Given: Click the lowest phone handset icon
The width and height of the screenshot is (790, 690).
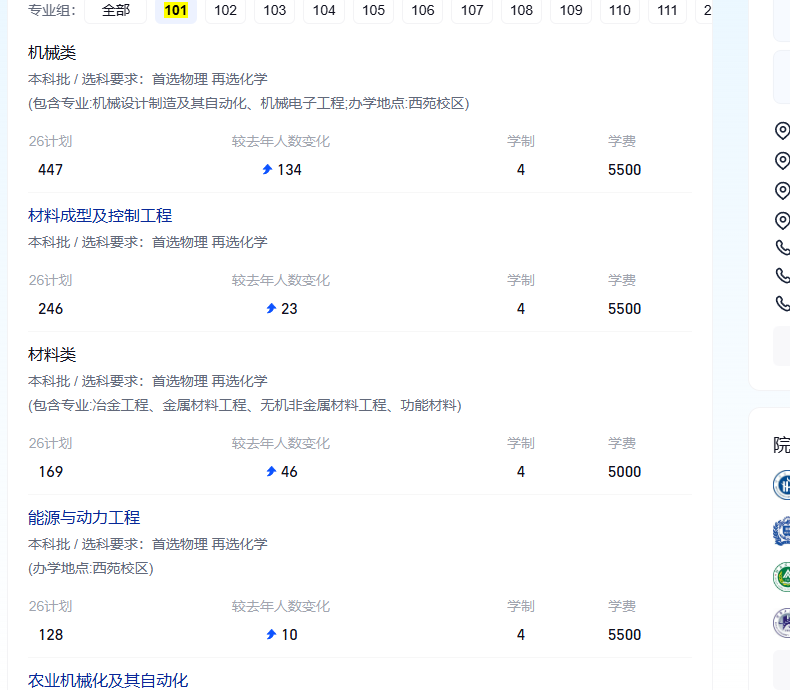Looking at the screenshot, I should [782, 303].
